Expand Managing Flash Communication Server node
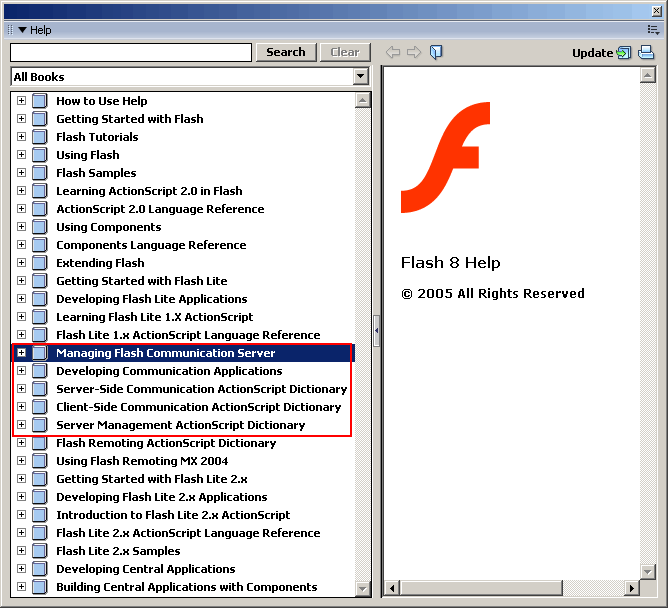 21,352
